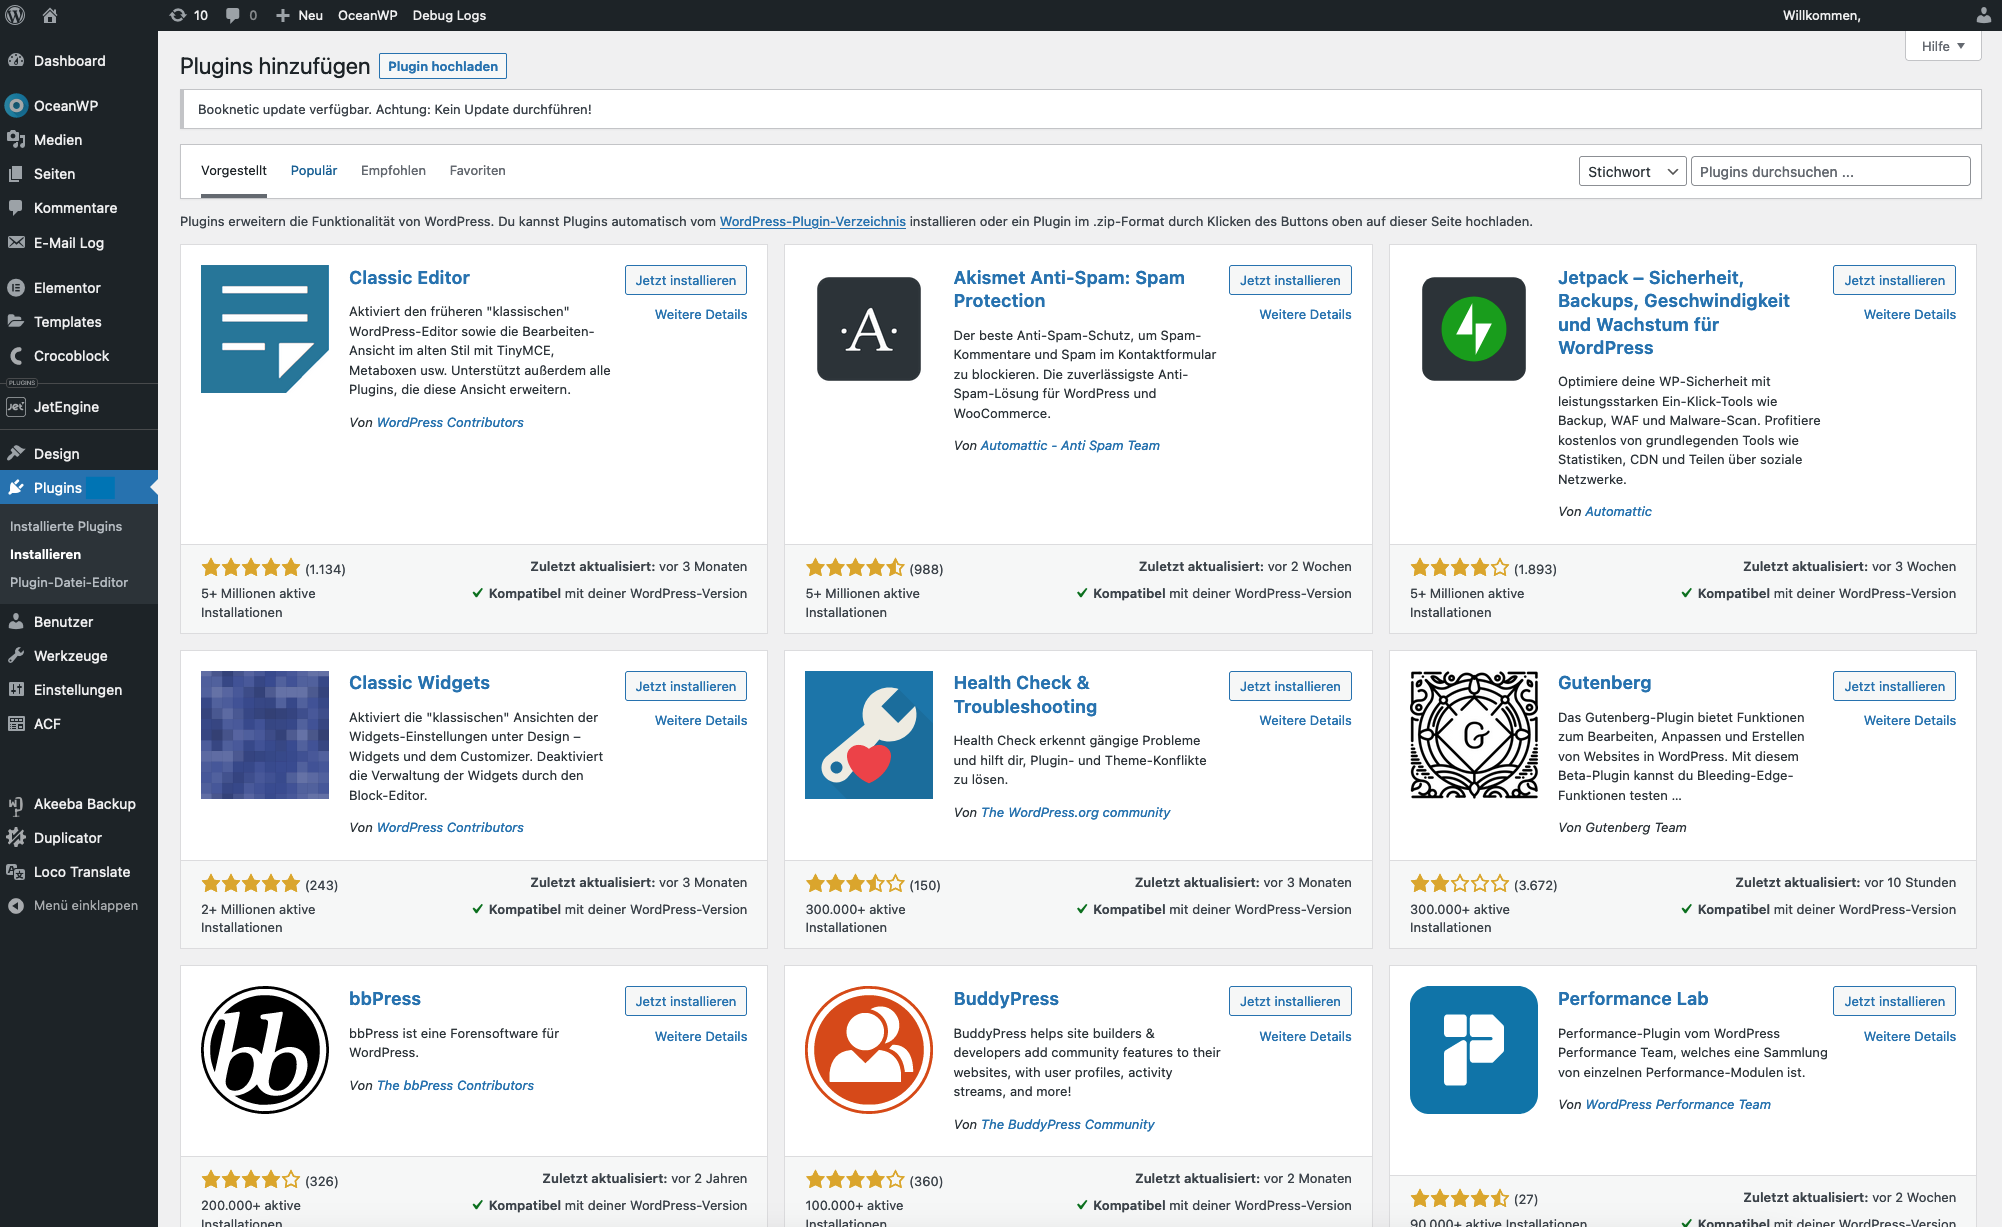The width and height of the screenshot is (2002, 1227).
Task: Click the Classic Editor plugin thumbnail
Action: coord(265,329)
